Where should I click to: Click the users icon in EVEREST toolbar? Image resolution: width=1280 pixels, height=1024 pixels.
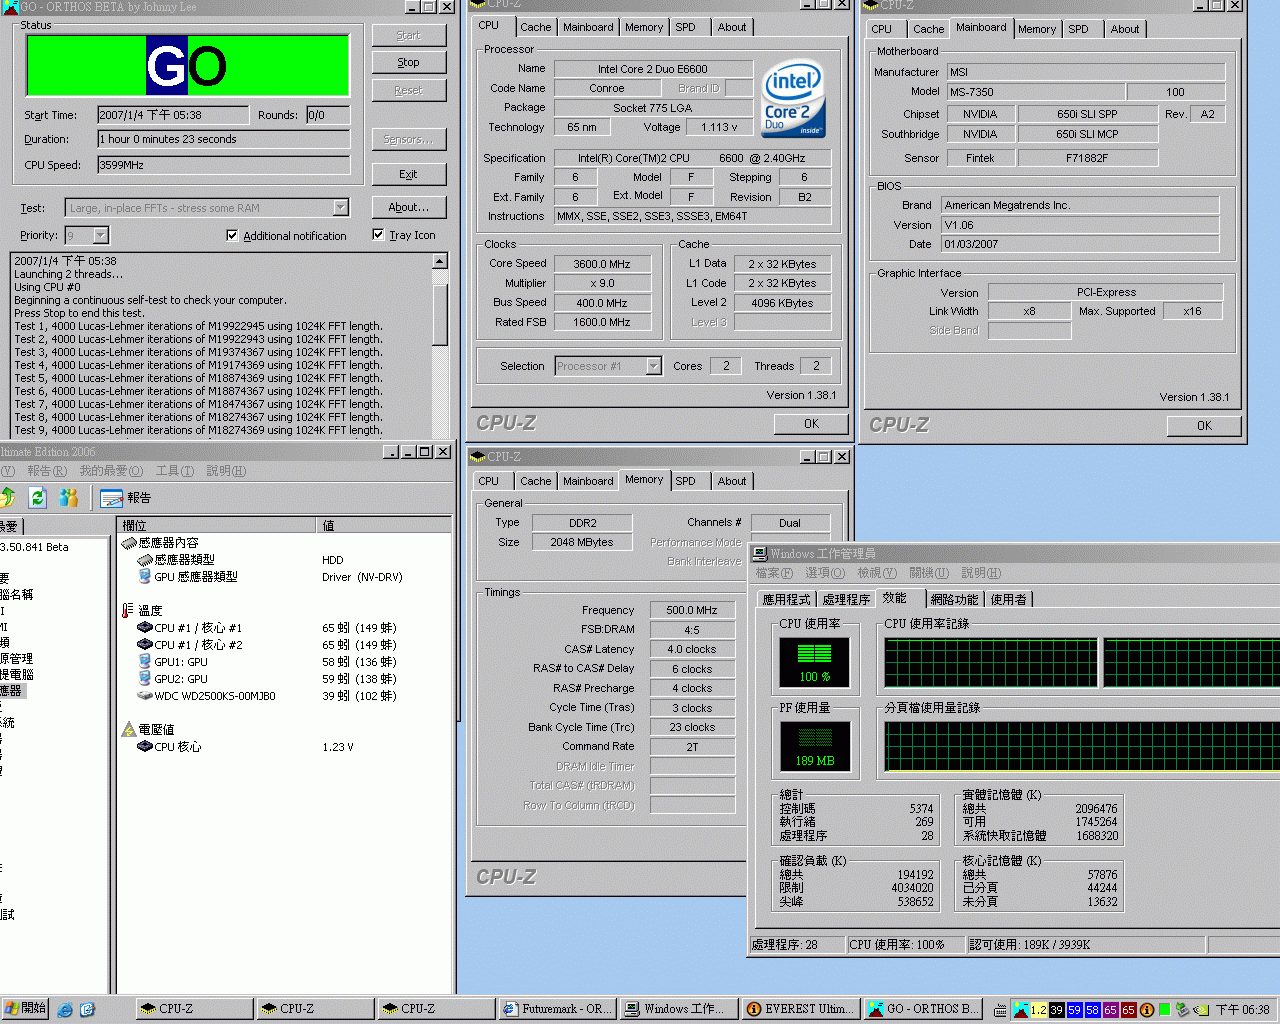point(69,497)
